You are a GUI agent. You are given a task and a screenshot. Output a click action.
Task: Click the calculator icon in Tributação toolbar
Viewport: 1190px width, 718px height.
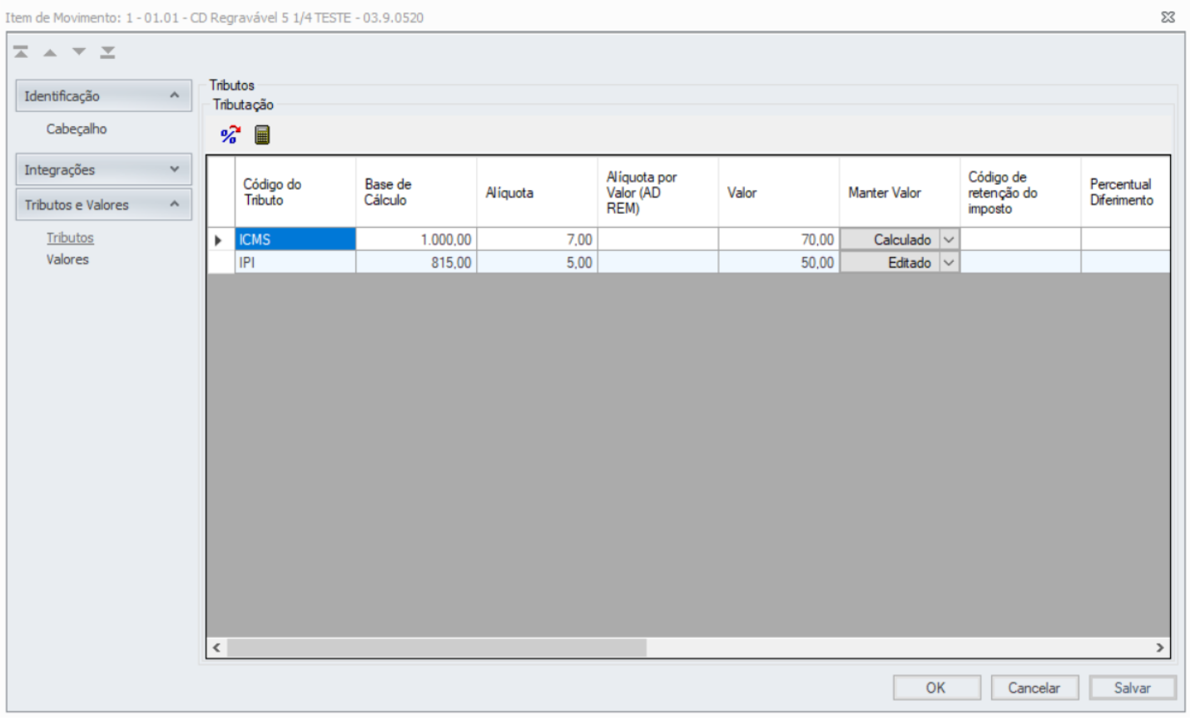[262, 135]
